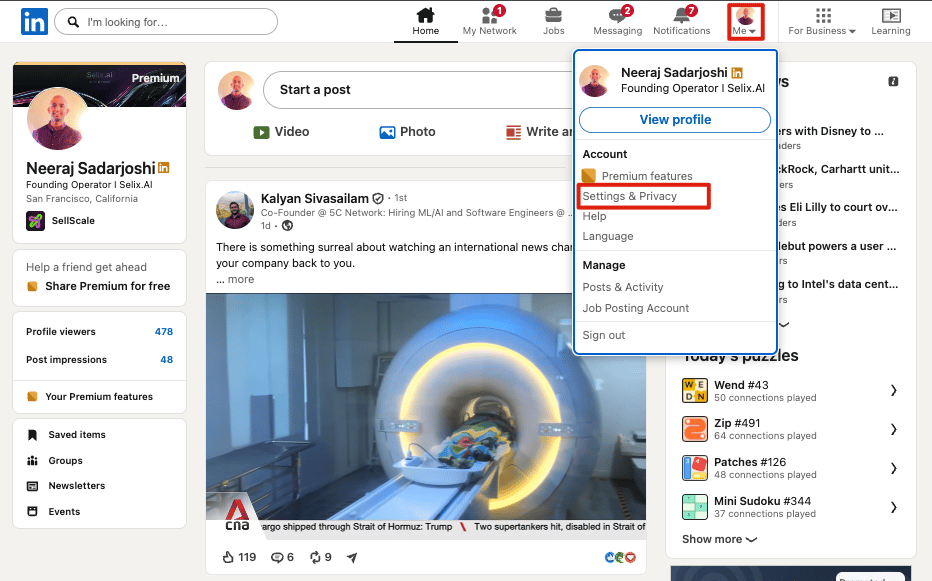Select Language menu item
Viewport: 932px width, 581px height.
(607, 236)
